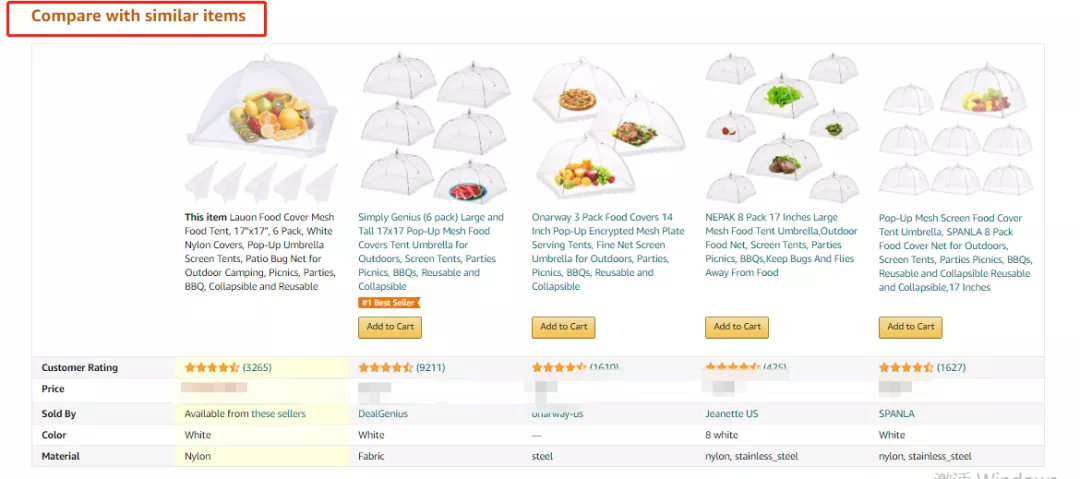Open Pop-Up Mesh Screen SPANLA title link
This screenshot has height=479, width=1080.
(x=953, y=252)
